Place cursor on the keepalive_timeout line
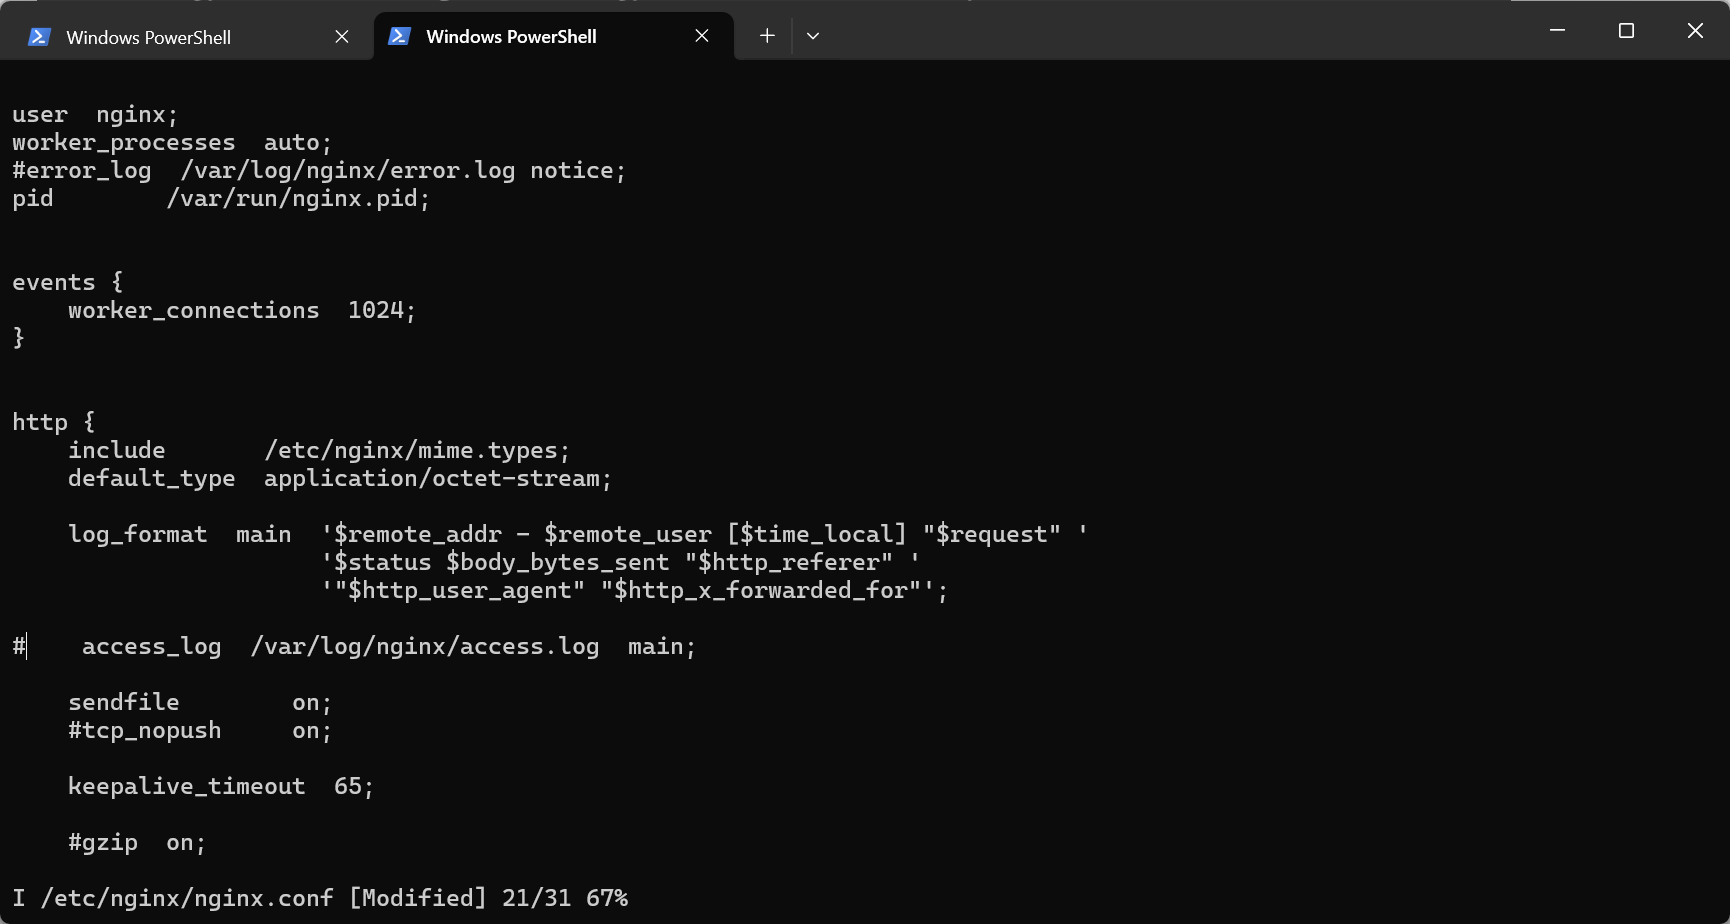1730x924 pixels. click(220, 786)
